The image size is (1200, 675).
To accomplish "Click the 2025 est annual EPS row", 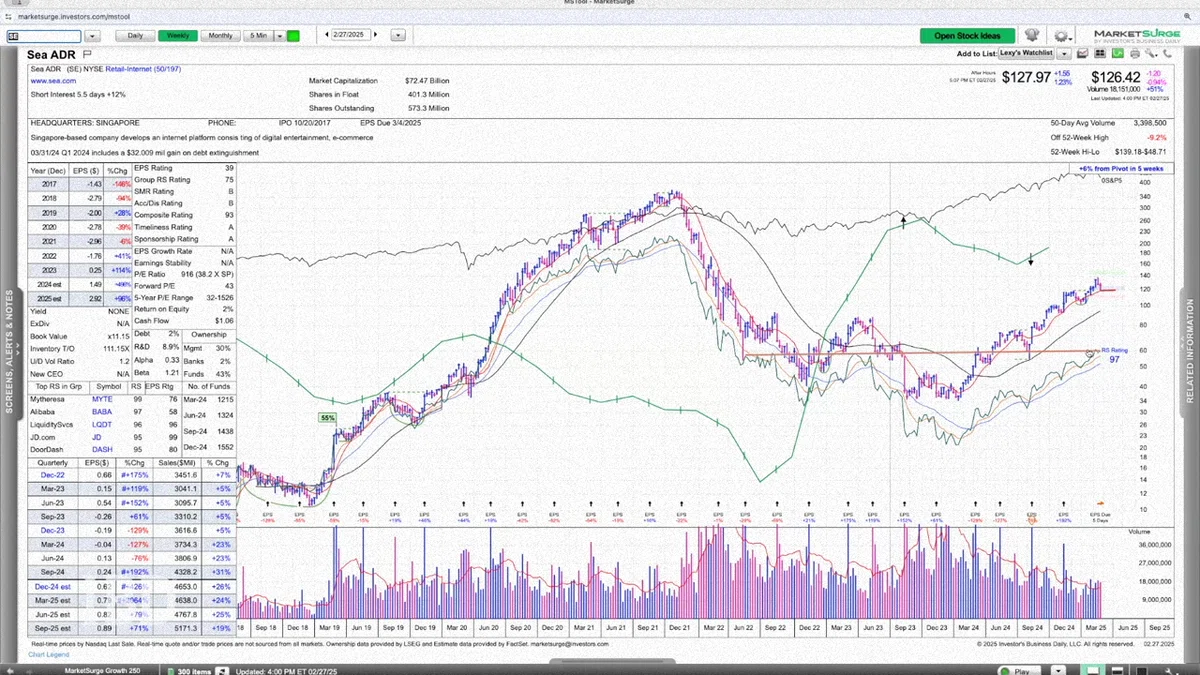I will [81, 299].
